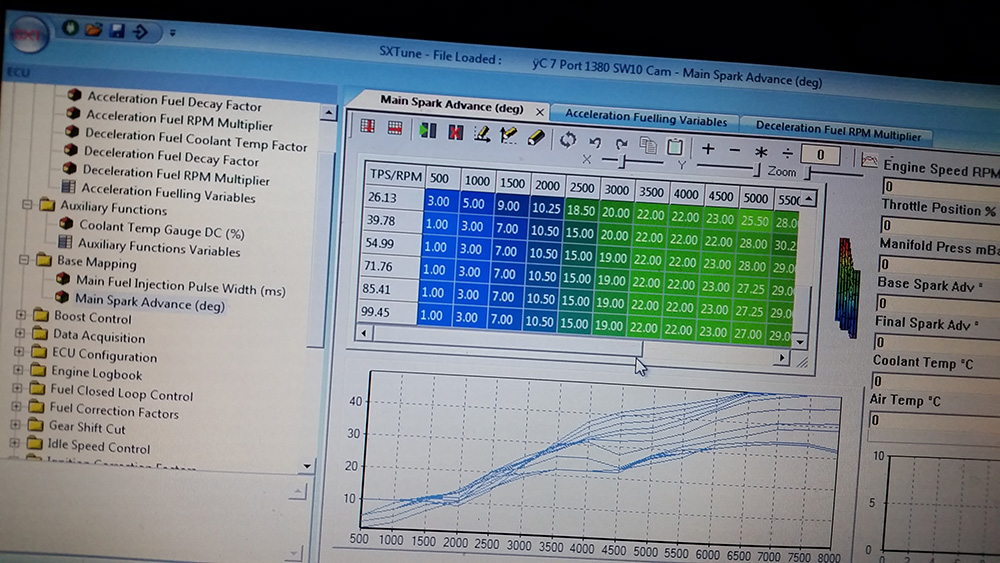Click the save floppy disk icon
Viewport: 1000px width, 563px height.
[116, 31]
